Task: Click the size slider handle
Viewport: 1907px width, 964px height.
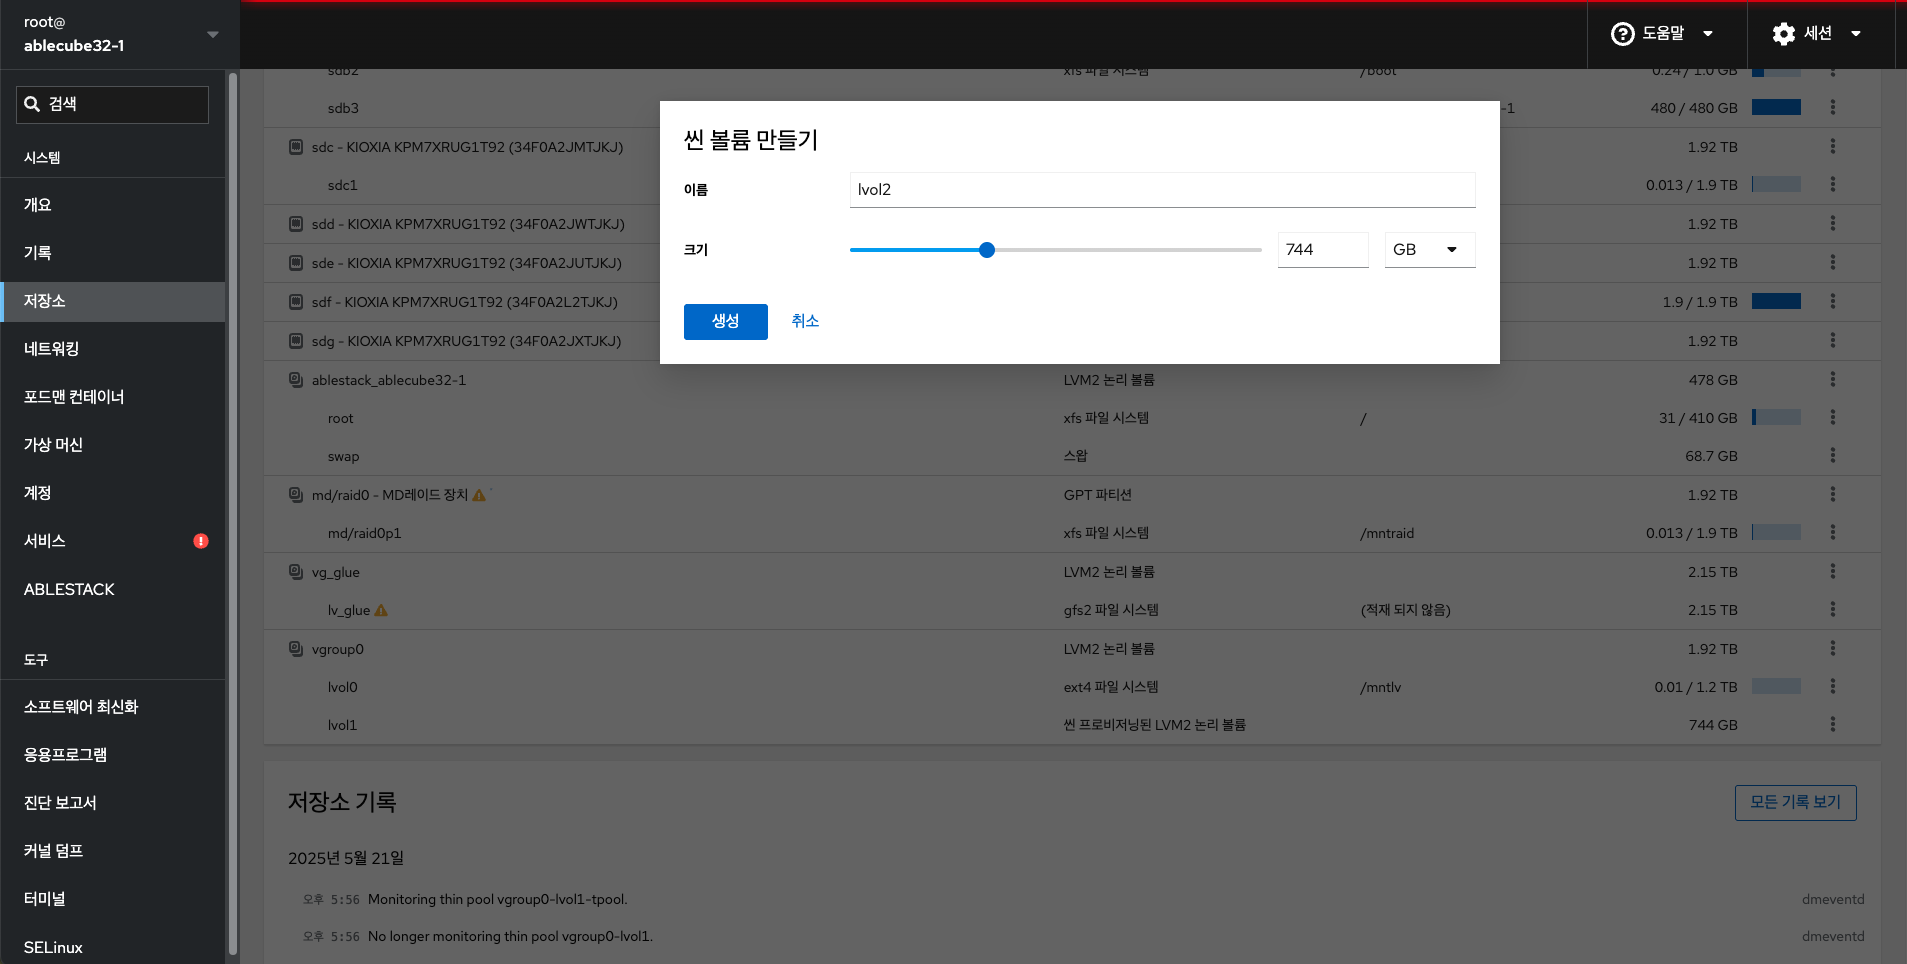Action: tap(987, 250)
